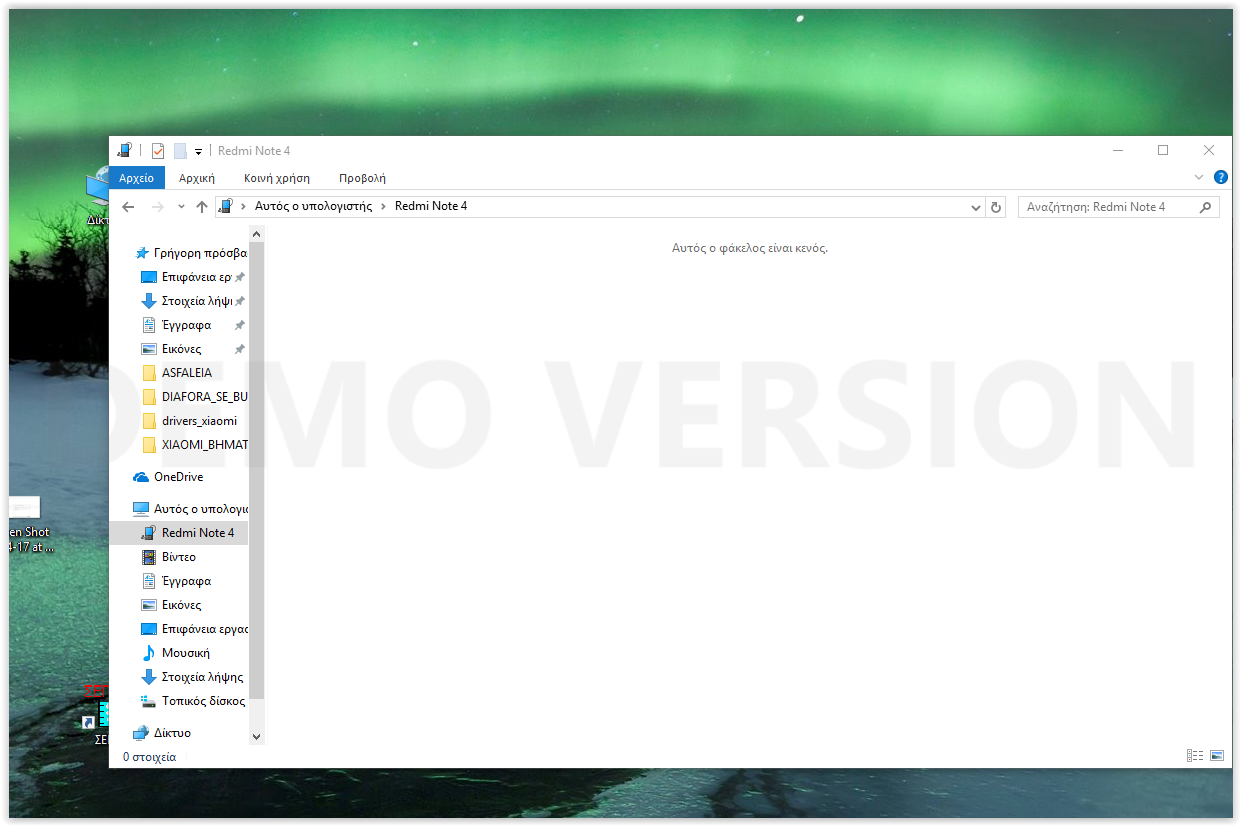Image resolution: width=1241 pixels, height=826 pixels.
Task: Expand the ribbon using the chevron
Action: 1200,177
